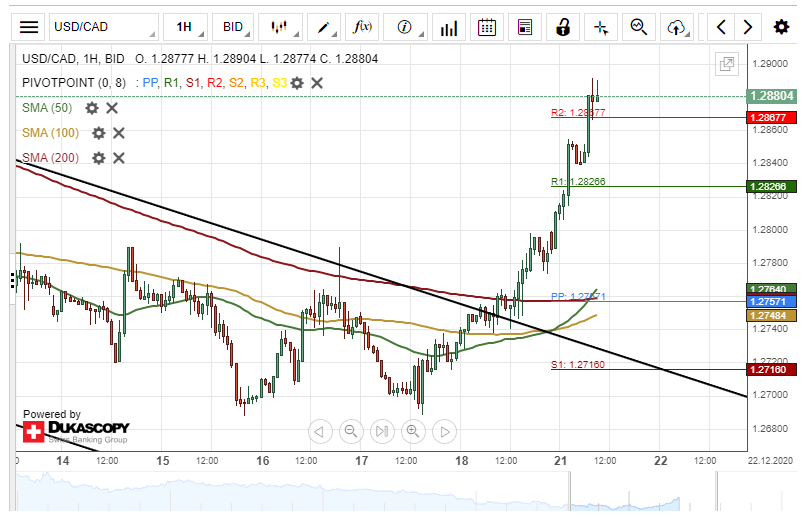Activate the crosshair cursor tool

601,27
